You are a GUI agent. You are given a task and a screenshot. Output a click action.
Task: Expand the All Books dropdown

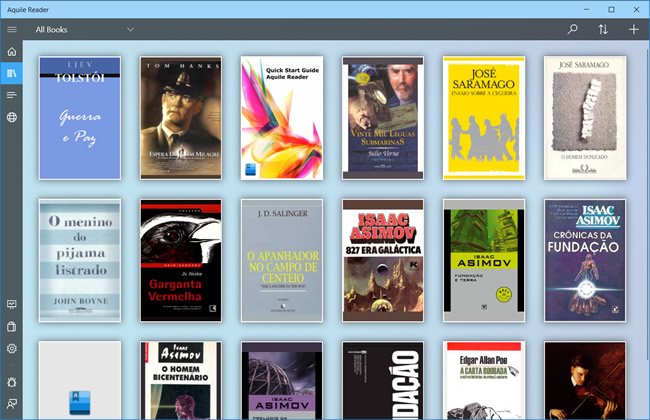coord(85,29)
